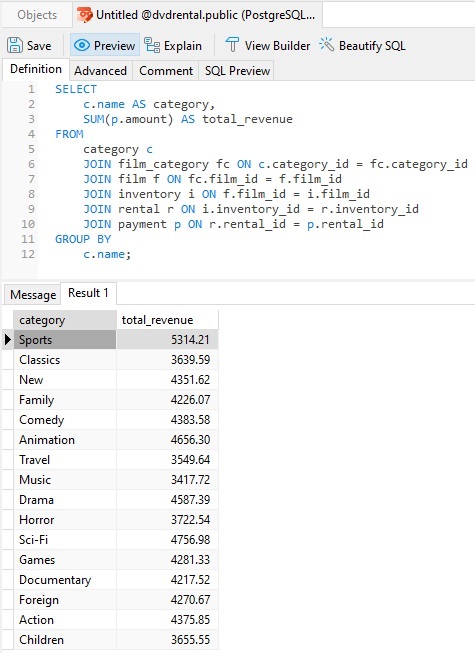The height and width of the screenshot is (653, 475).
Task: Click the Preview eye icon
Action: (x=82, y=45)
